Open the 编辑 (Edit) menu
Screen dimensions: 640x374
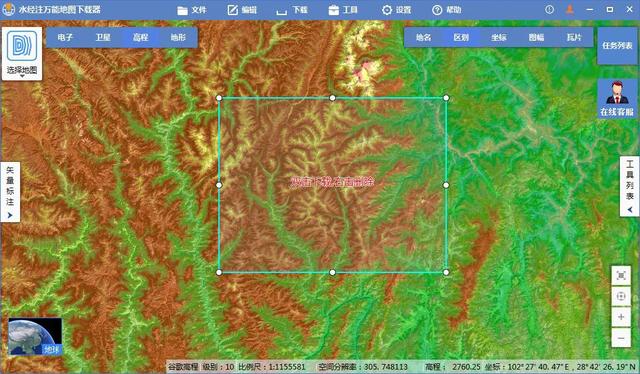click(242, 10)
